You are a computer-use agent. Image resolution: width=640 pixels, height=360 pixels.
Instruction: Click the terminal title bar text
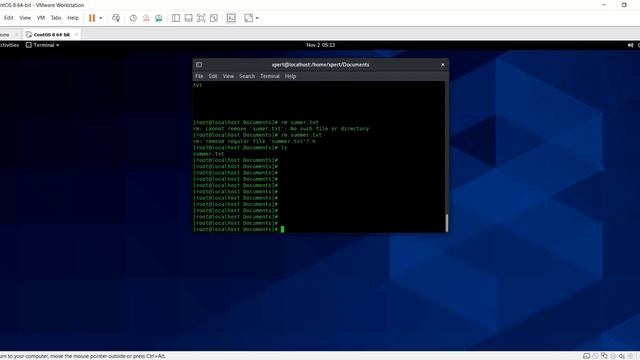pyautogui.click(x=320, y=64)
